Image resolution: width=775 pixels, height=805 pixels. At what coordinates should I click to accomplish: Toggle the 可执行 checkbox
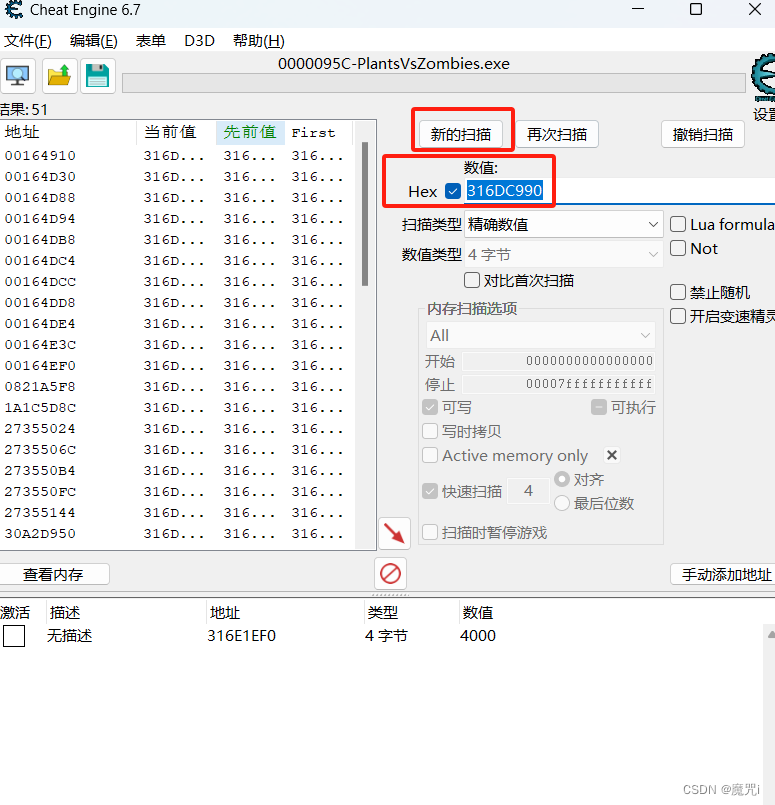598,408
